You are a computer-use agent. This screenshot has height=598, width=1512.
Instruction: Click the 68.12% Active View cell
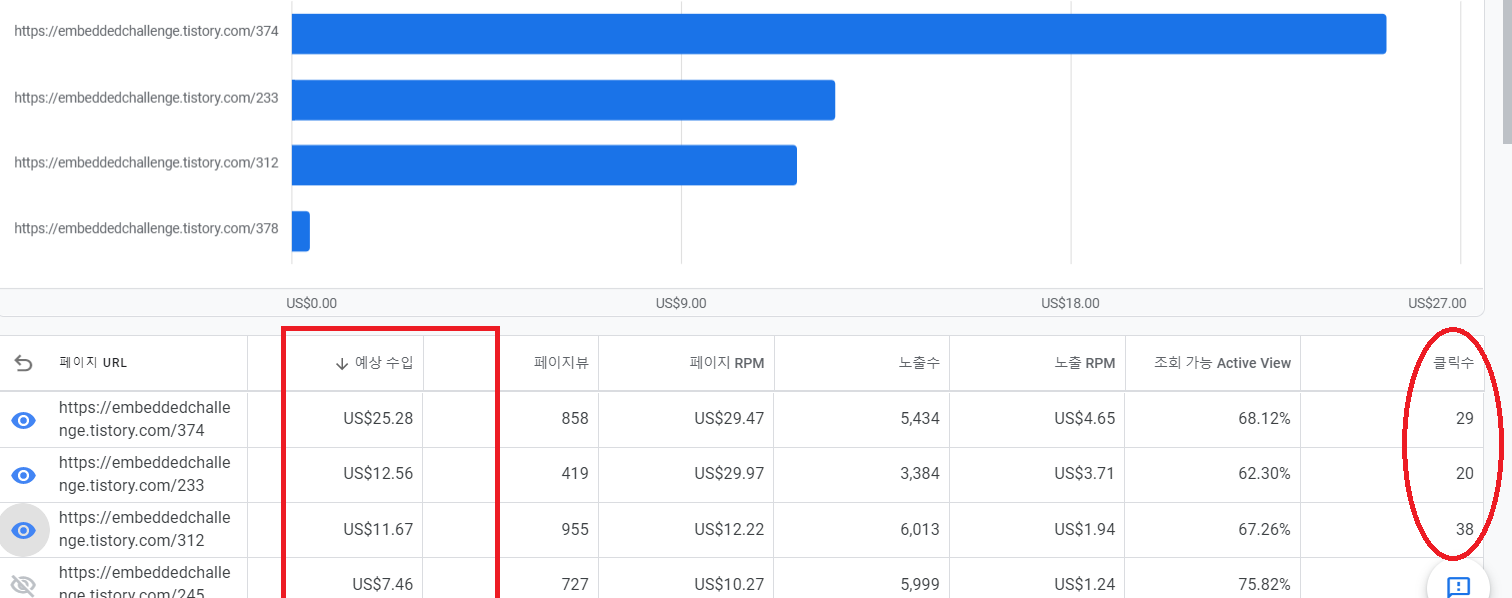1264,419
